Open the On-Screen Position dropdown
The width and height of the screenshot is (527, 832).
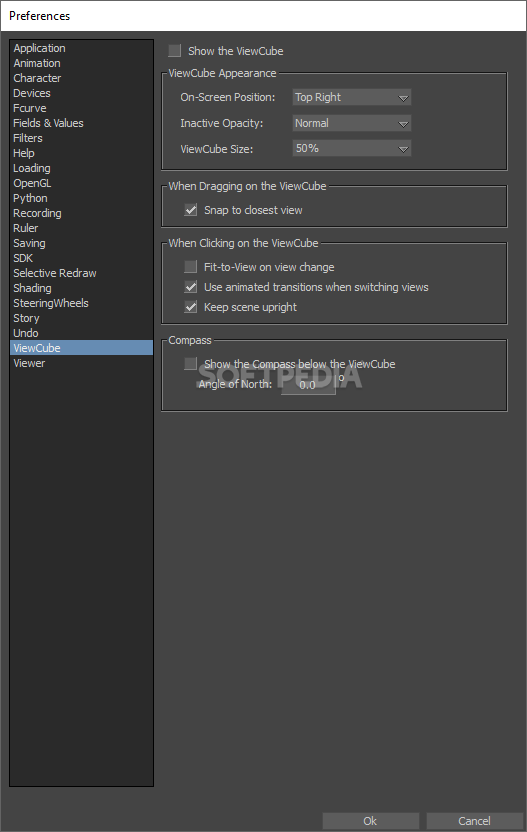pyautogui.click(x=352, y=97)
